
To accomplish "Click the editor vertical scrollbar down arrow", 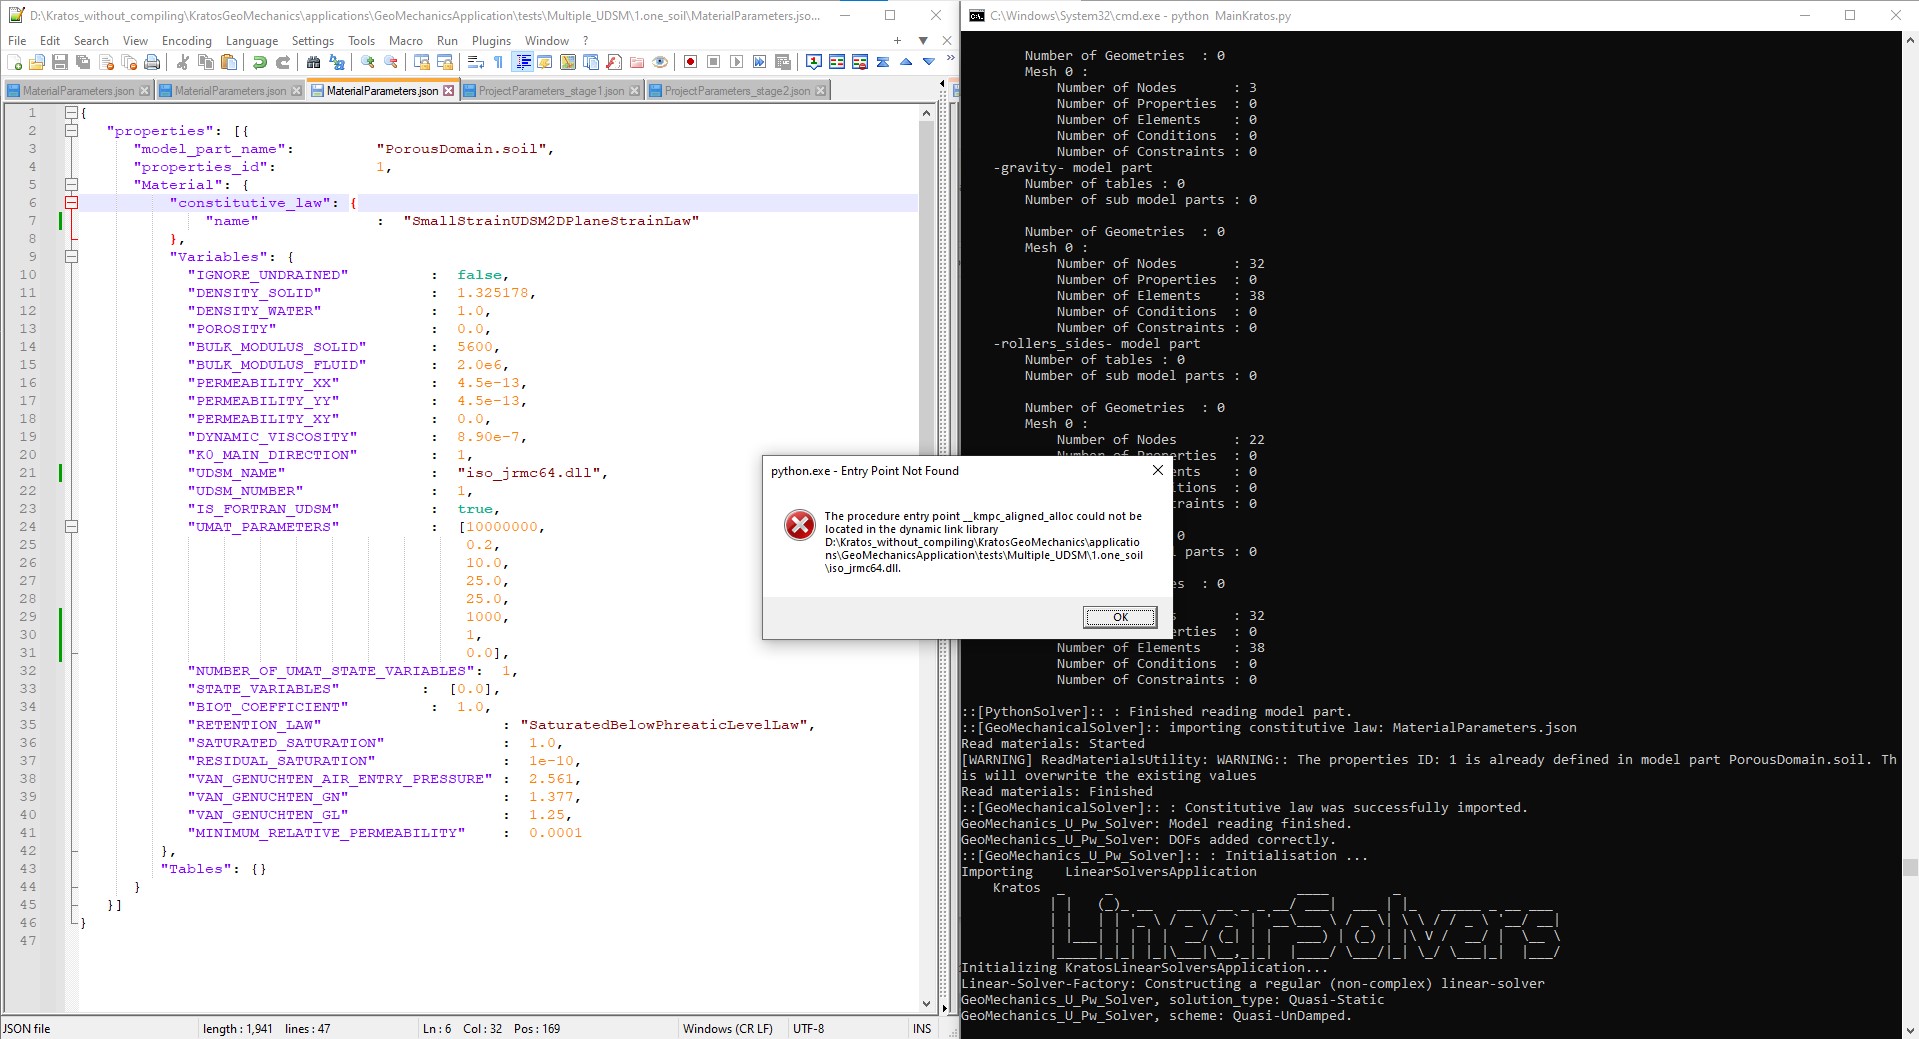I will point(926,1004).
